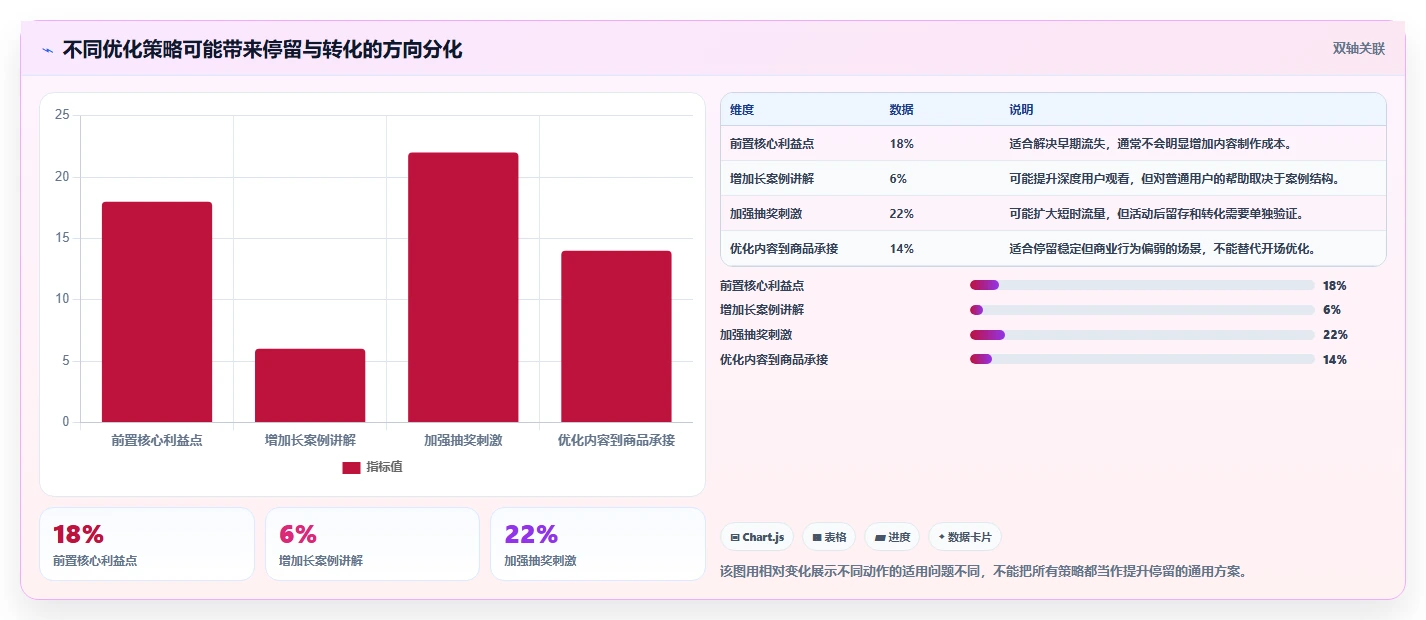Click the progress icon in 进度 tag
Image resolution: width=1426 pixels, height=620 pixels.
(880, 538)
